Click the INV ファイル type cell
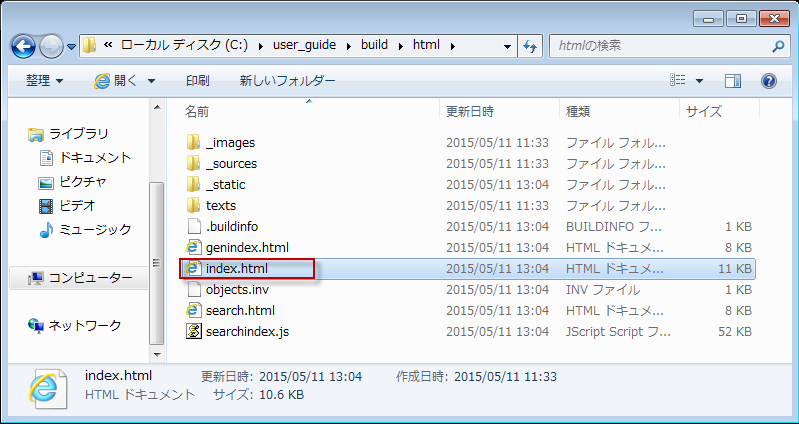The height and width of the screenshot is (424, 799). pyautogui.click(x=603, y=289)
